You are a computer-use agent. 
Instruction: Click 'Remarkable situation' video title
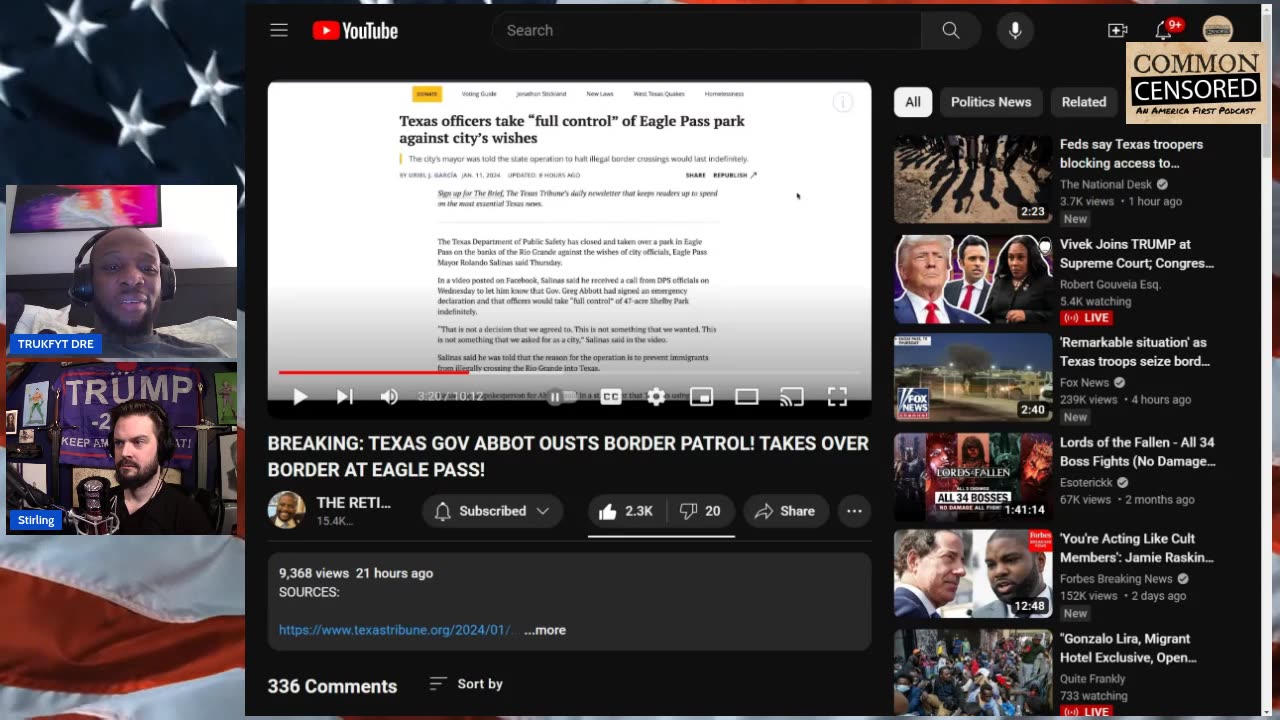click(x=1134, y=352)
